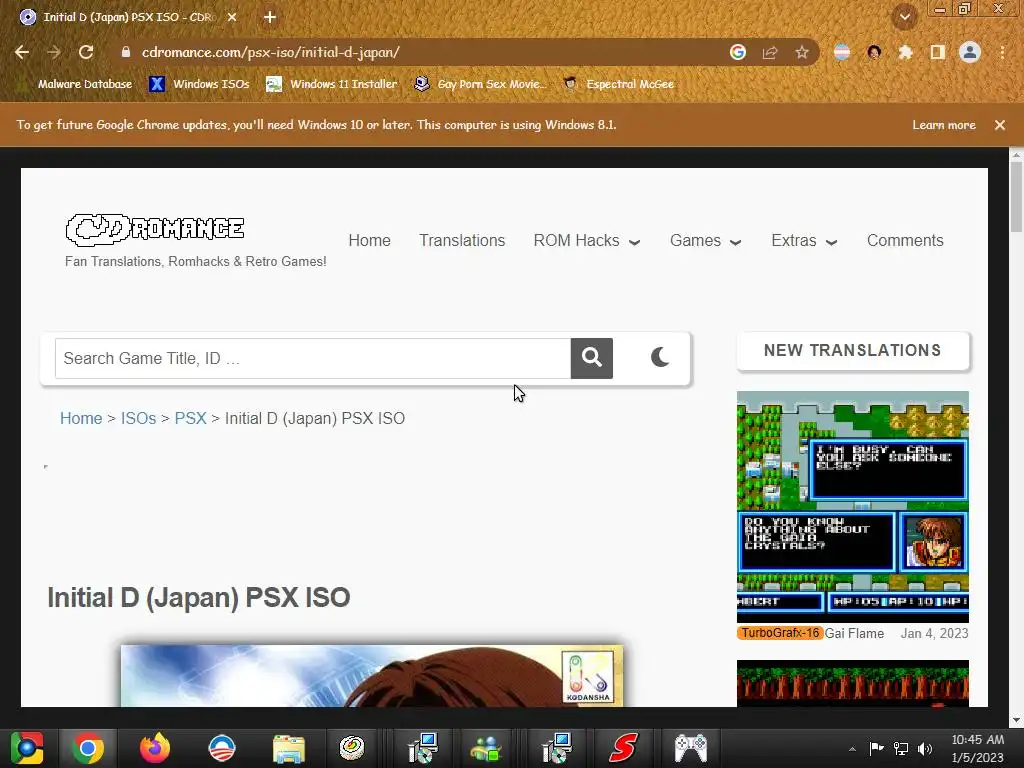The height and width of the screenshot is (768, 1024).
Task: Open the Home nav menu item
Action: tap(370, 240)
